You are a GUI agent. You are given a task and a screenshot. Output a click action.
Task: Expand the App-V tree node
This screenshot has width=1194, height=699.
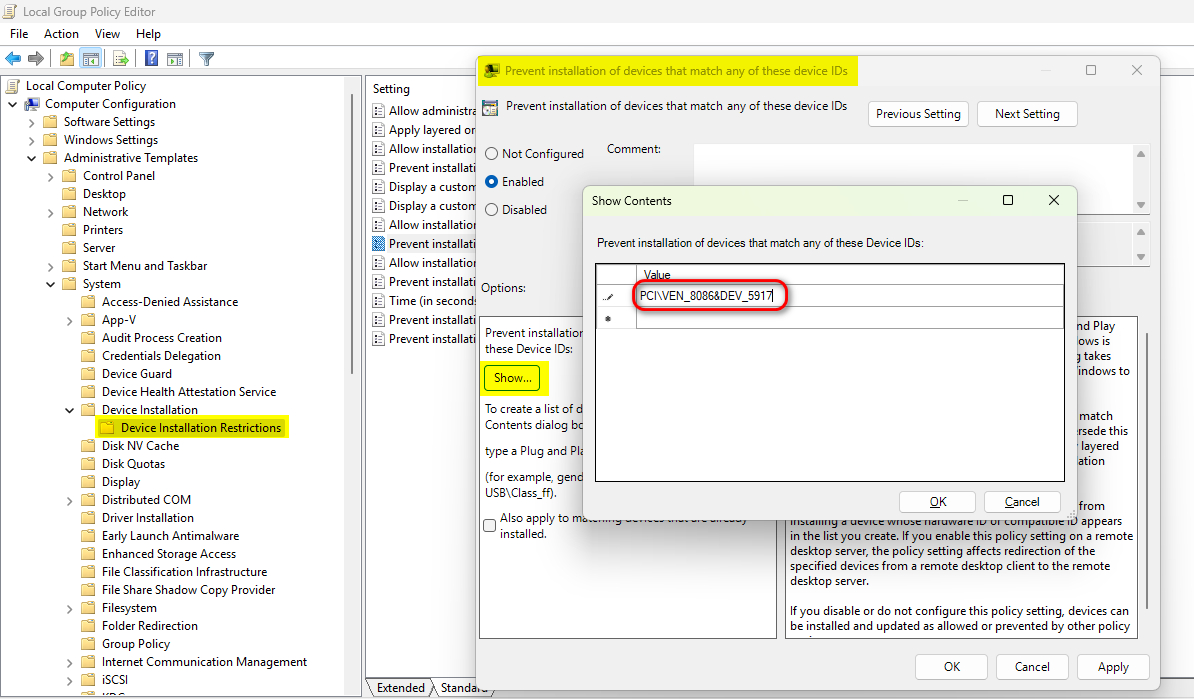pyautogui.click(x=68, y=319)
